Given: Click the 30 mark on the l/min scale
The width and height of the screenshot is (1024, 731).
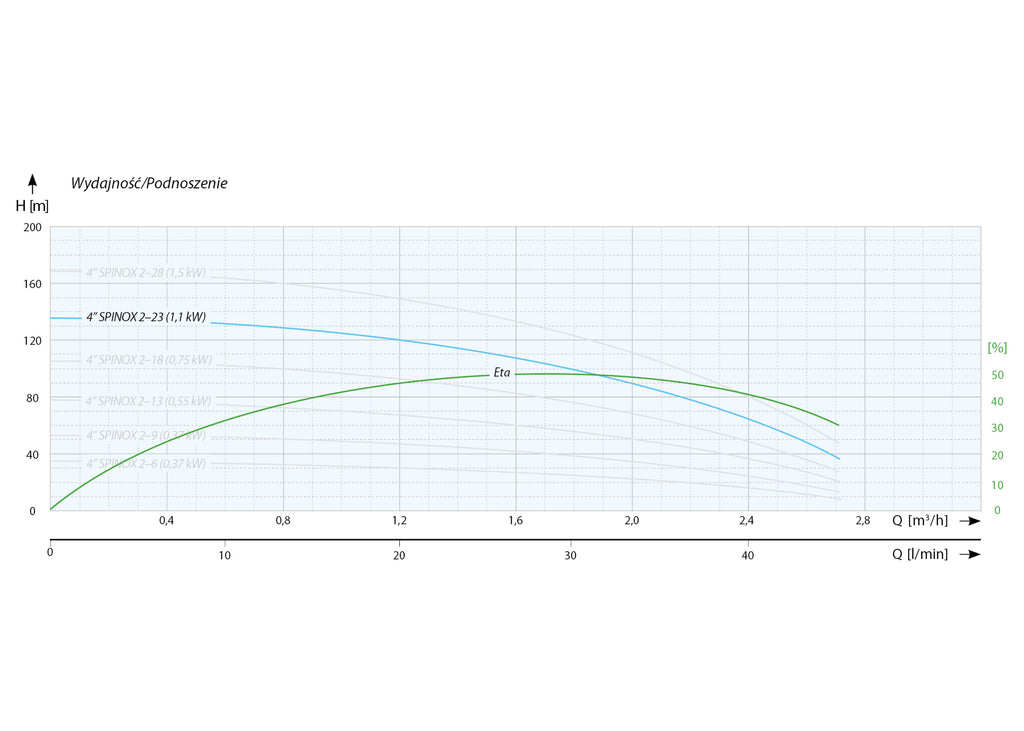Looking at the screenshot, I should click(x=571, y=555).
